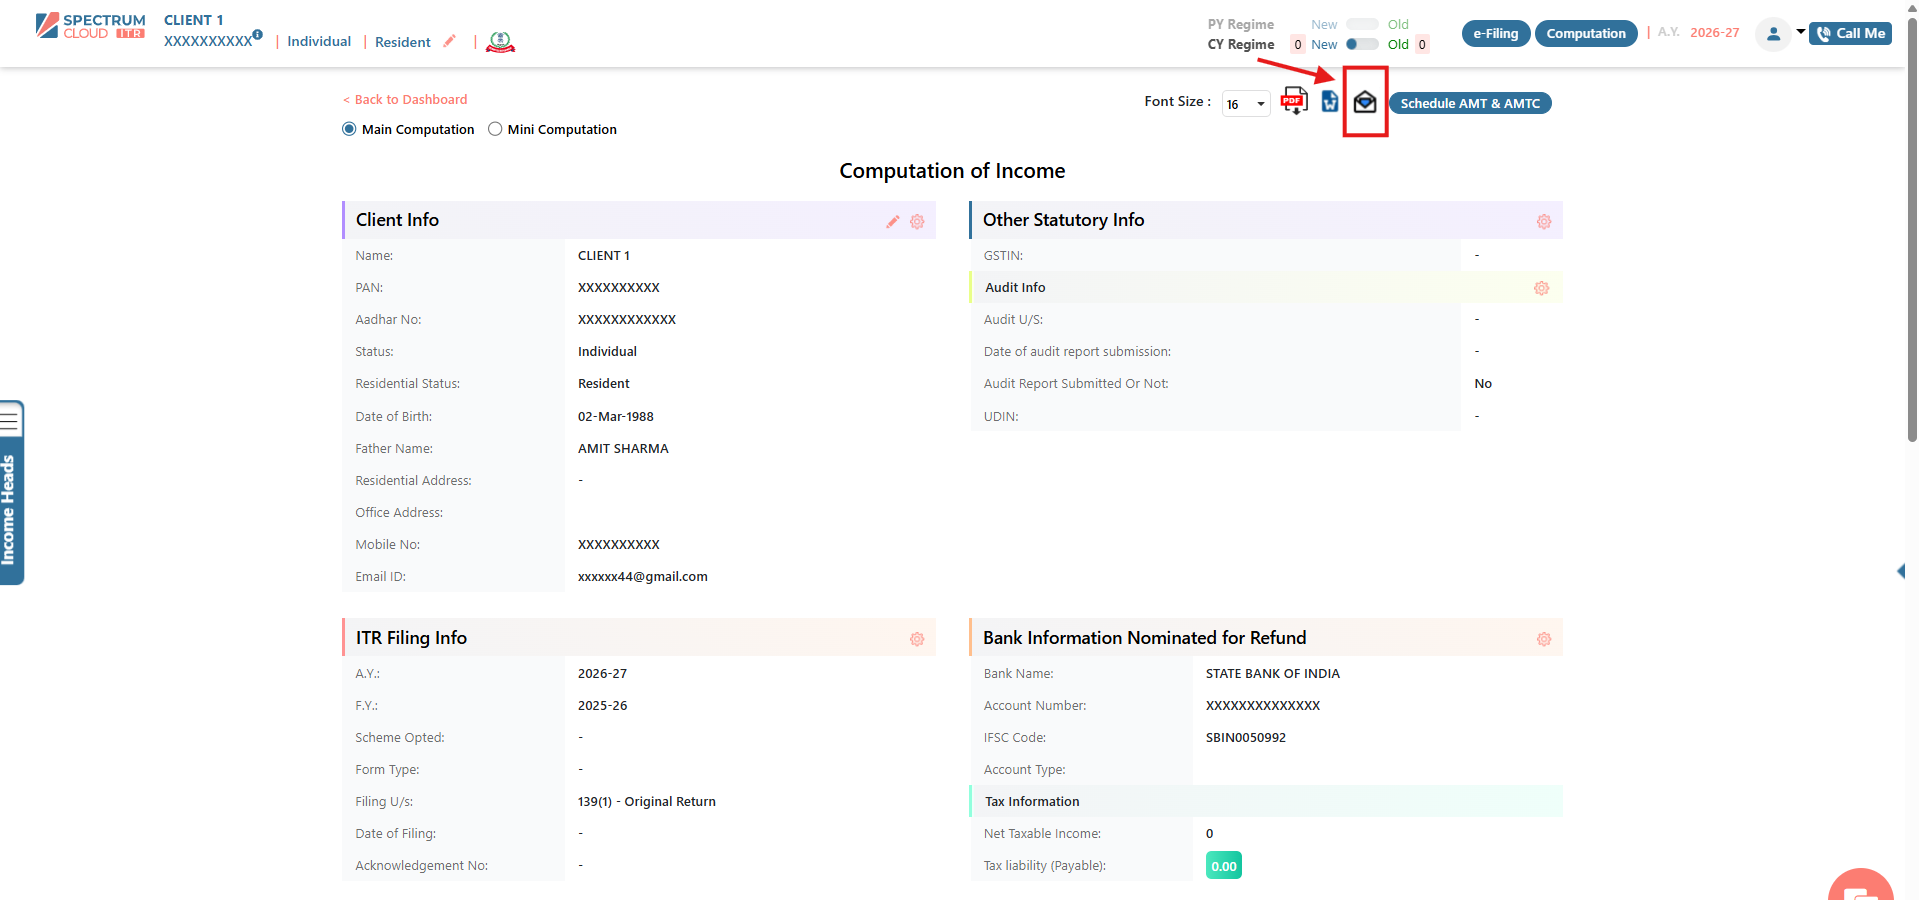
Task: Click the envelope email icon
Action: click(x=1365, y=102)
